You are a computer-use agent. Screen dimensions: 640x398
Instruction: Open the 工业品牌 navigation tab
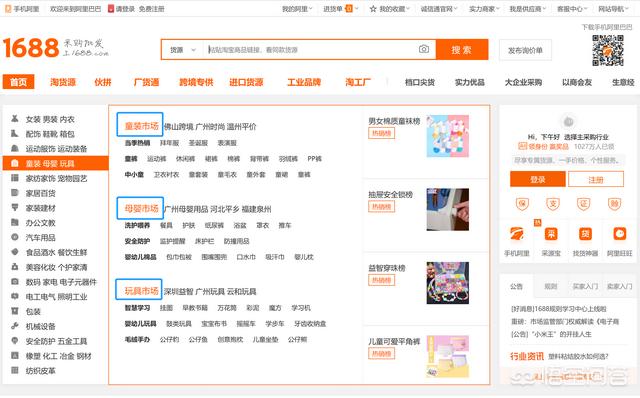pos(304,82)
